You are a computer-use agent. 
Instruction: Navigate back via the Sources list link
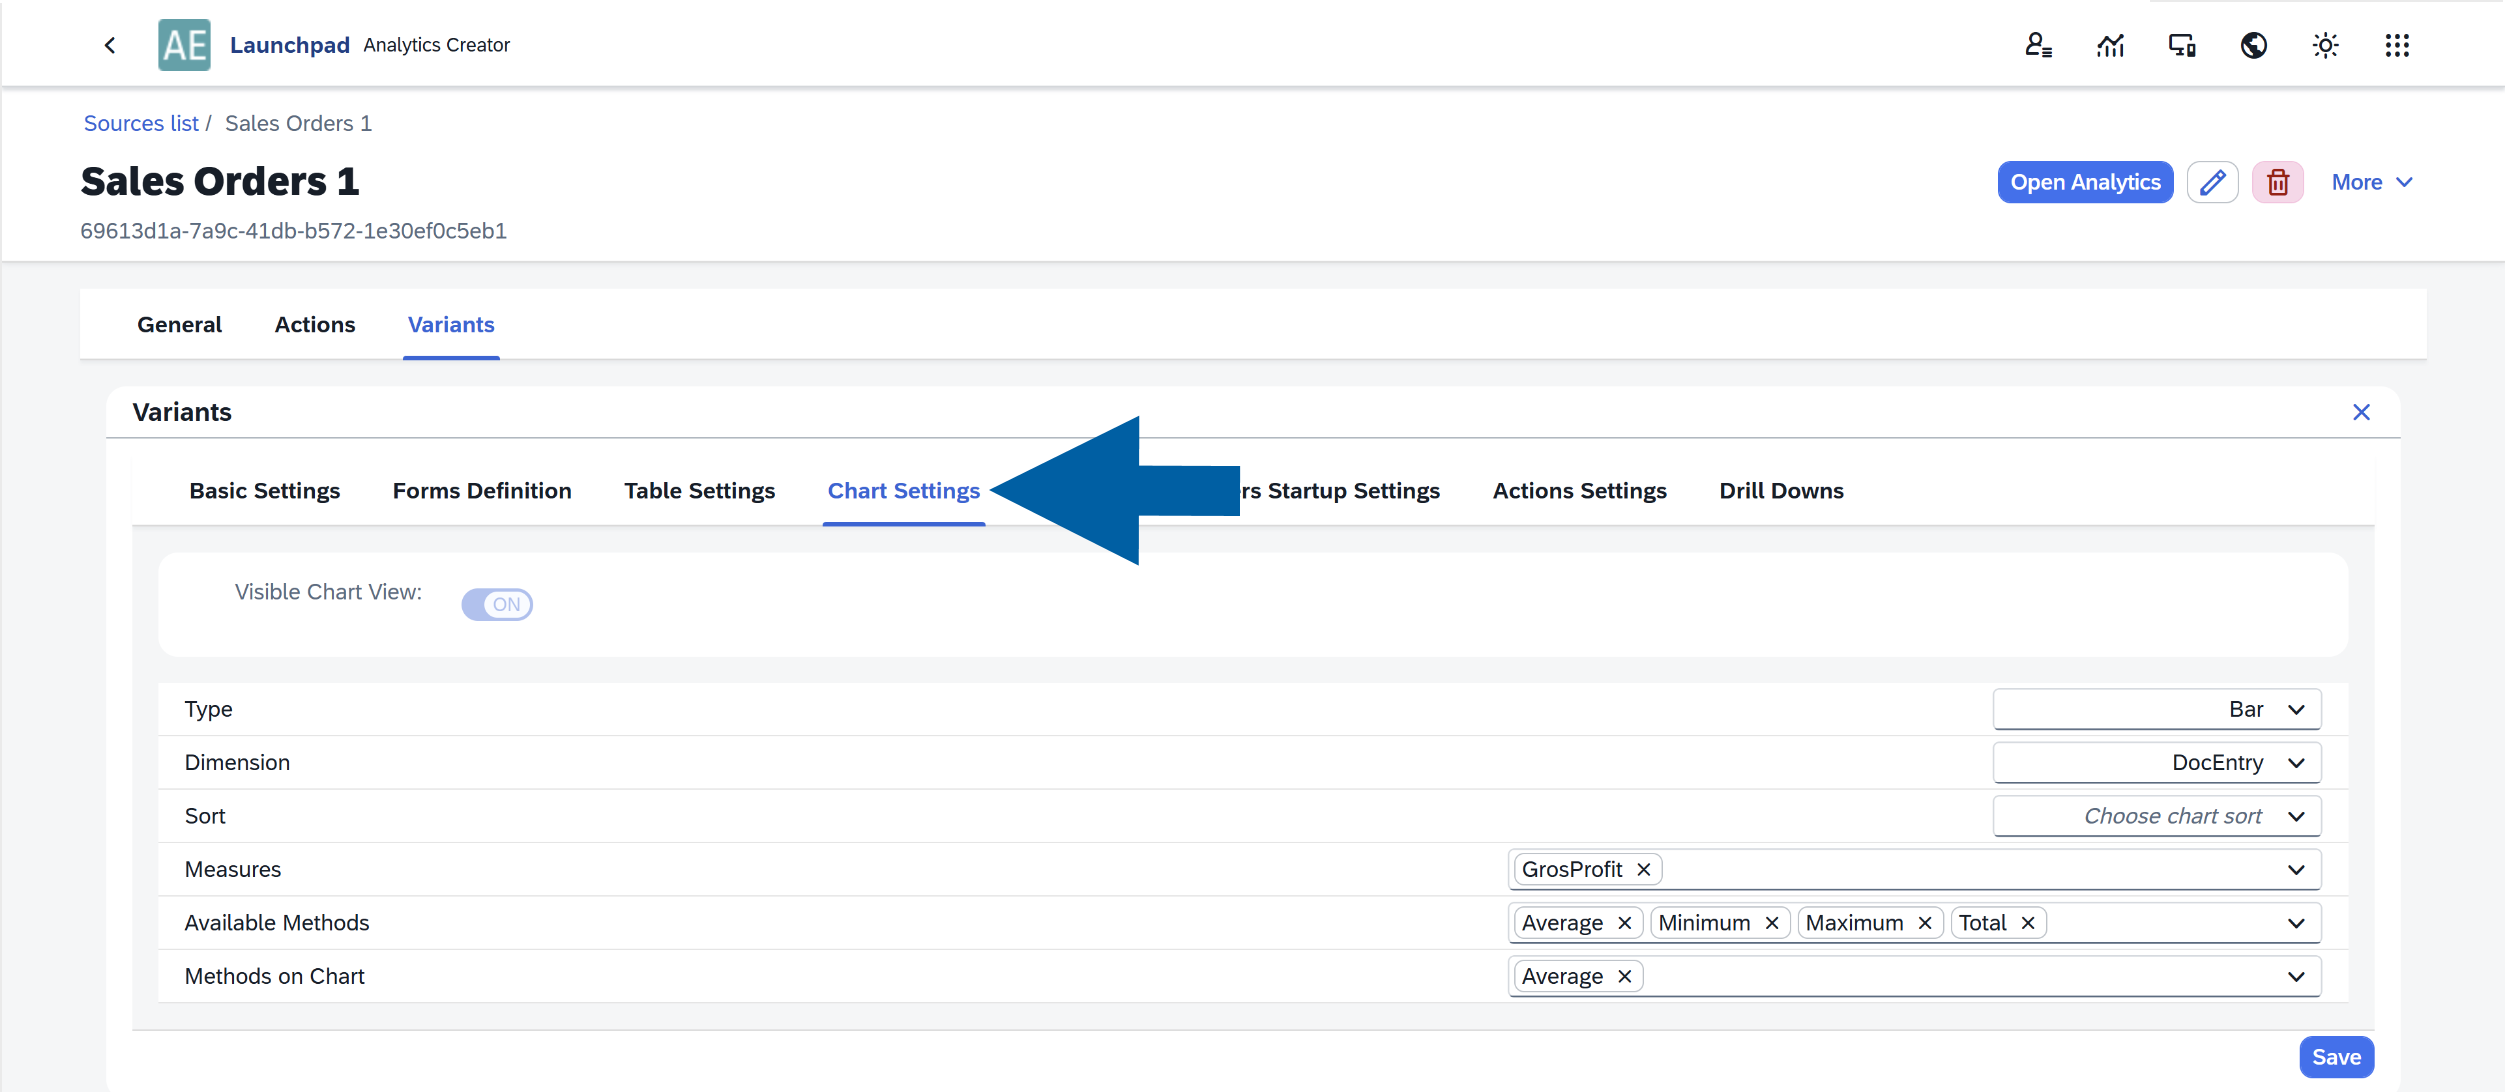[x=140, y=122]
